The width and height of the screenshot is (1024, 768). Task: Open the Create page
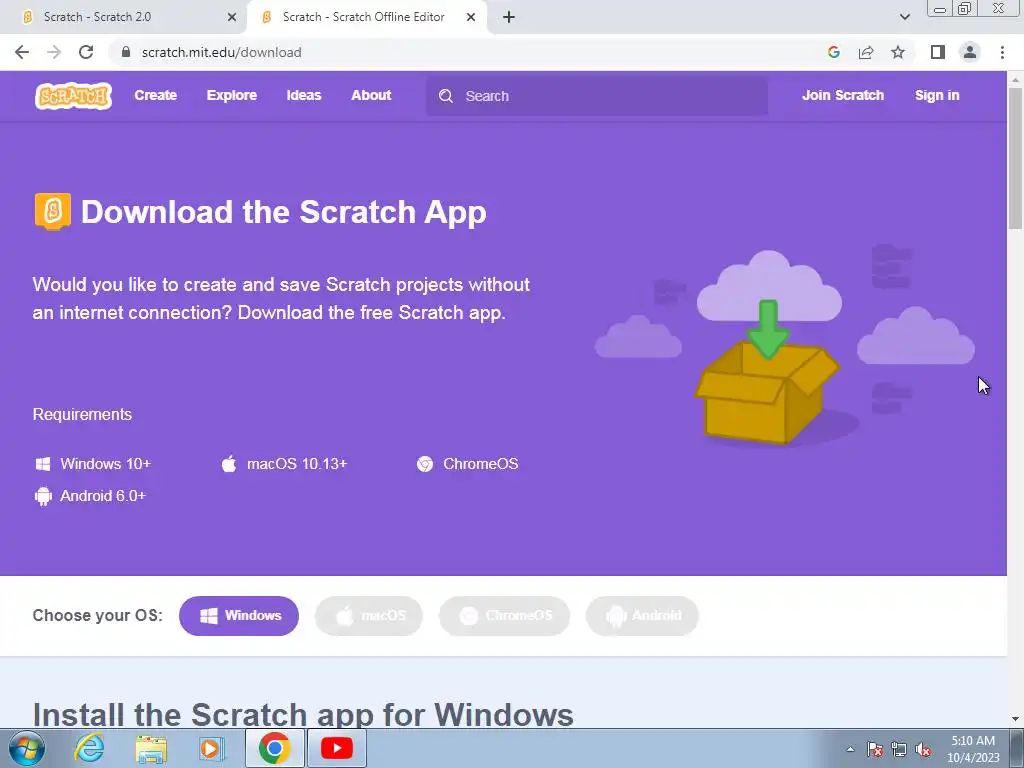155,95
